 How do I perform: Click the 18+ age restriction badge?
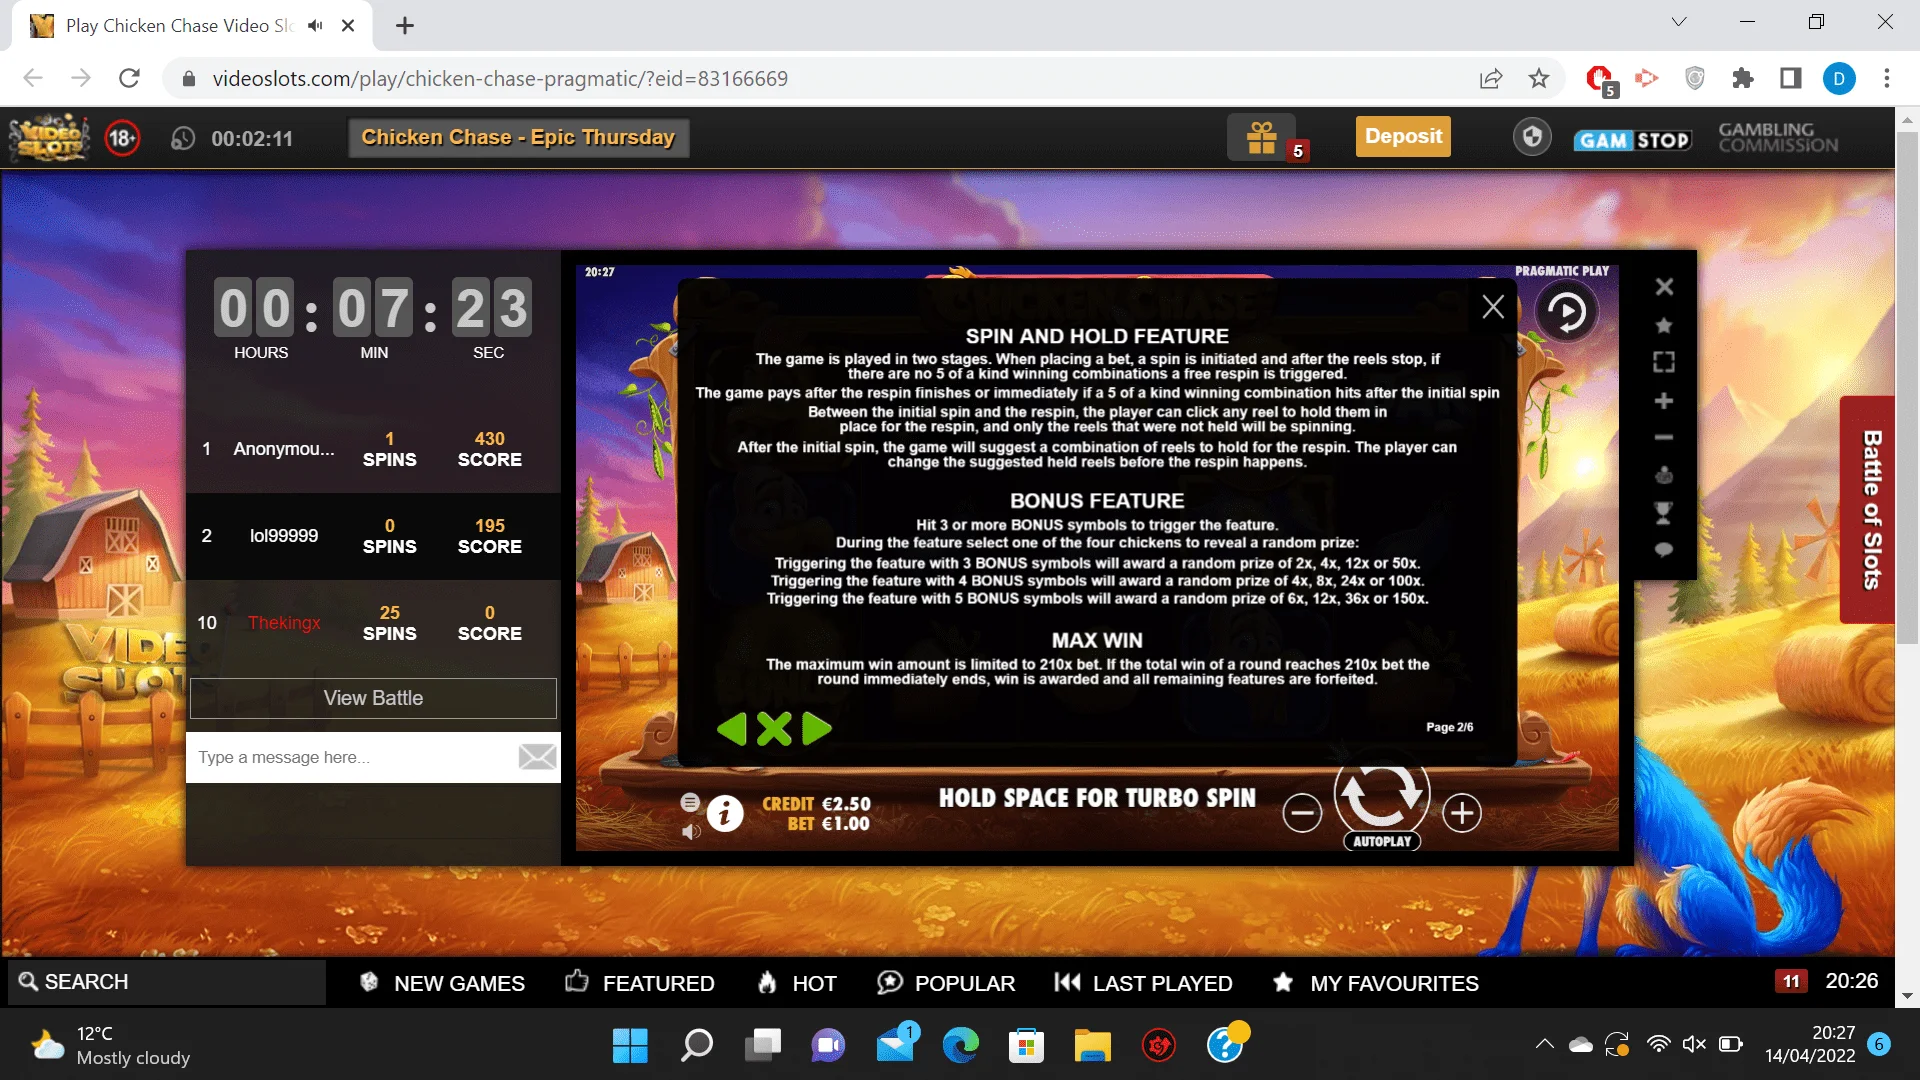122,138
